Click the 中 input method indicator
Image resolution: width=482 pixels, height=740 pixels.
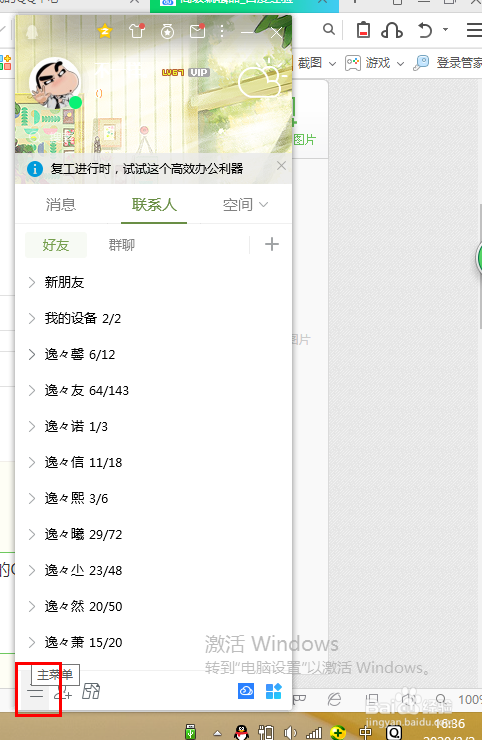point(365,733)
